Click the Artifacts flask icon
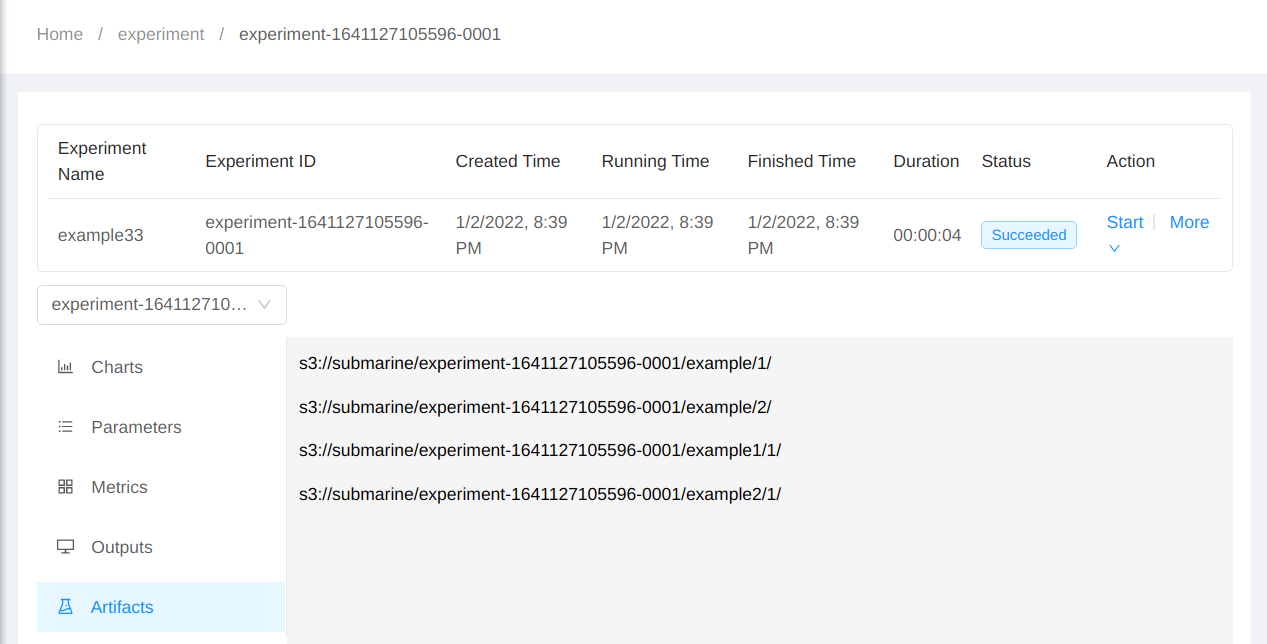 (65, 607)
